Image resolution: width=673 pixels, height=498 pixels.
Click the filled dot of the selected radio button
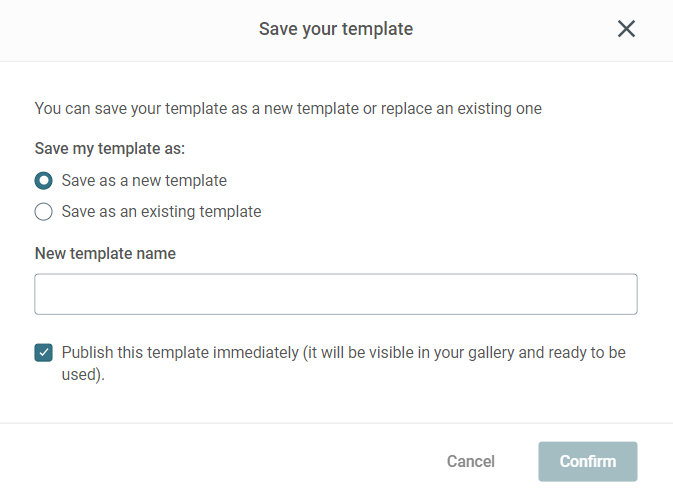(x=44, y=181)
